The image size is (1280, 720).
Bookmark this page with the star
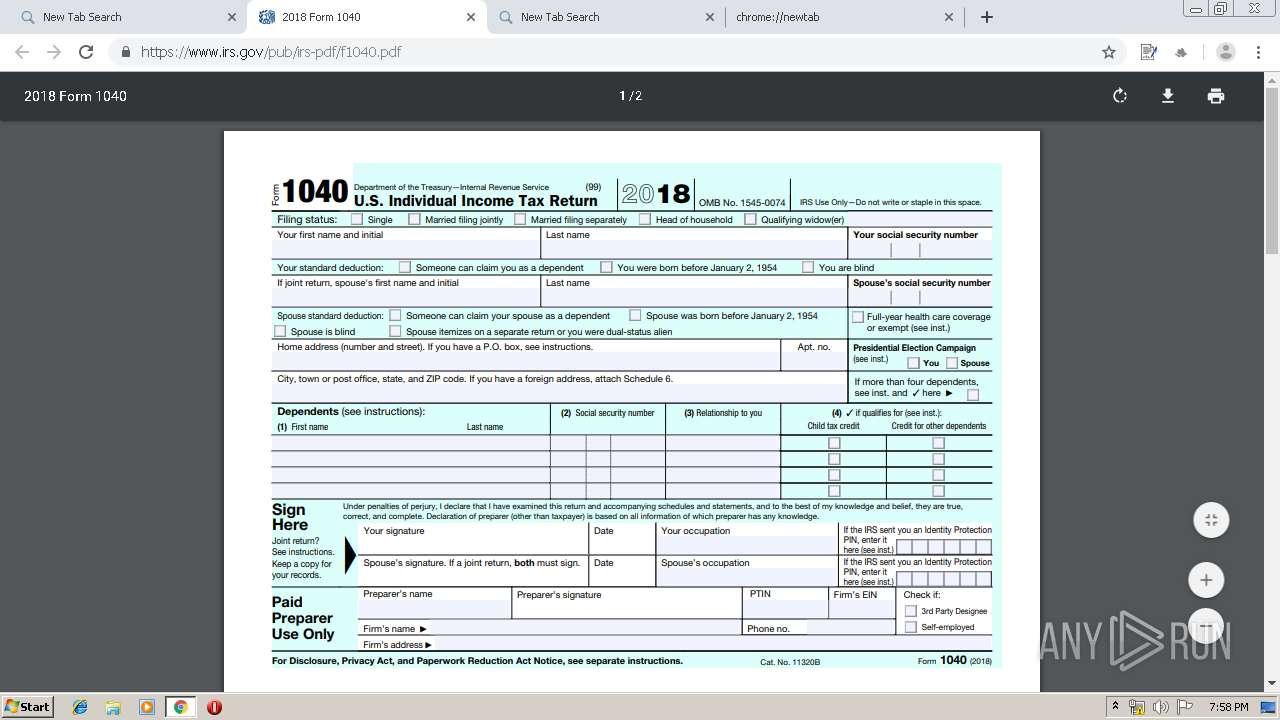pos(1109,52)
